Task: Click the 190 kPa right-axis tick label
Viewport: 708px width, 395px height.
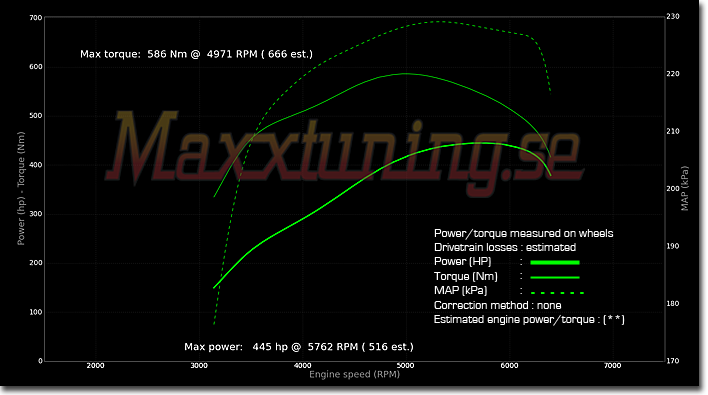Action: [x=673, y=246]
